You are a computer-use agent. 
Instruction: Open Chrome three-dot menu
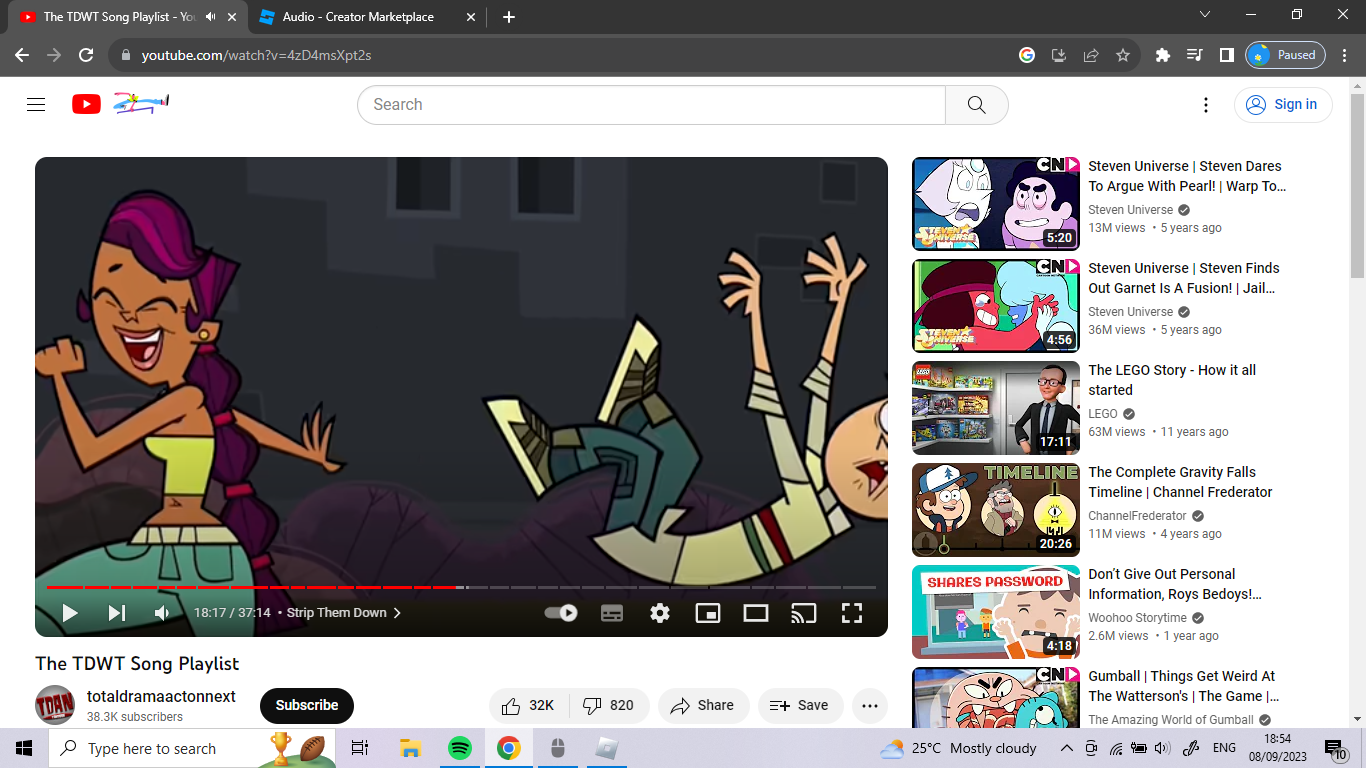1345,55
